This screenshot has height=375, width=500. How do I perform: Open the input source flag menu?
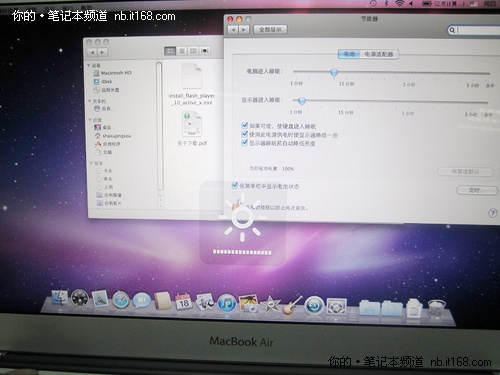(x=474, y=4)
